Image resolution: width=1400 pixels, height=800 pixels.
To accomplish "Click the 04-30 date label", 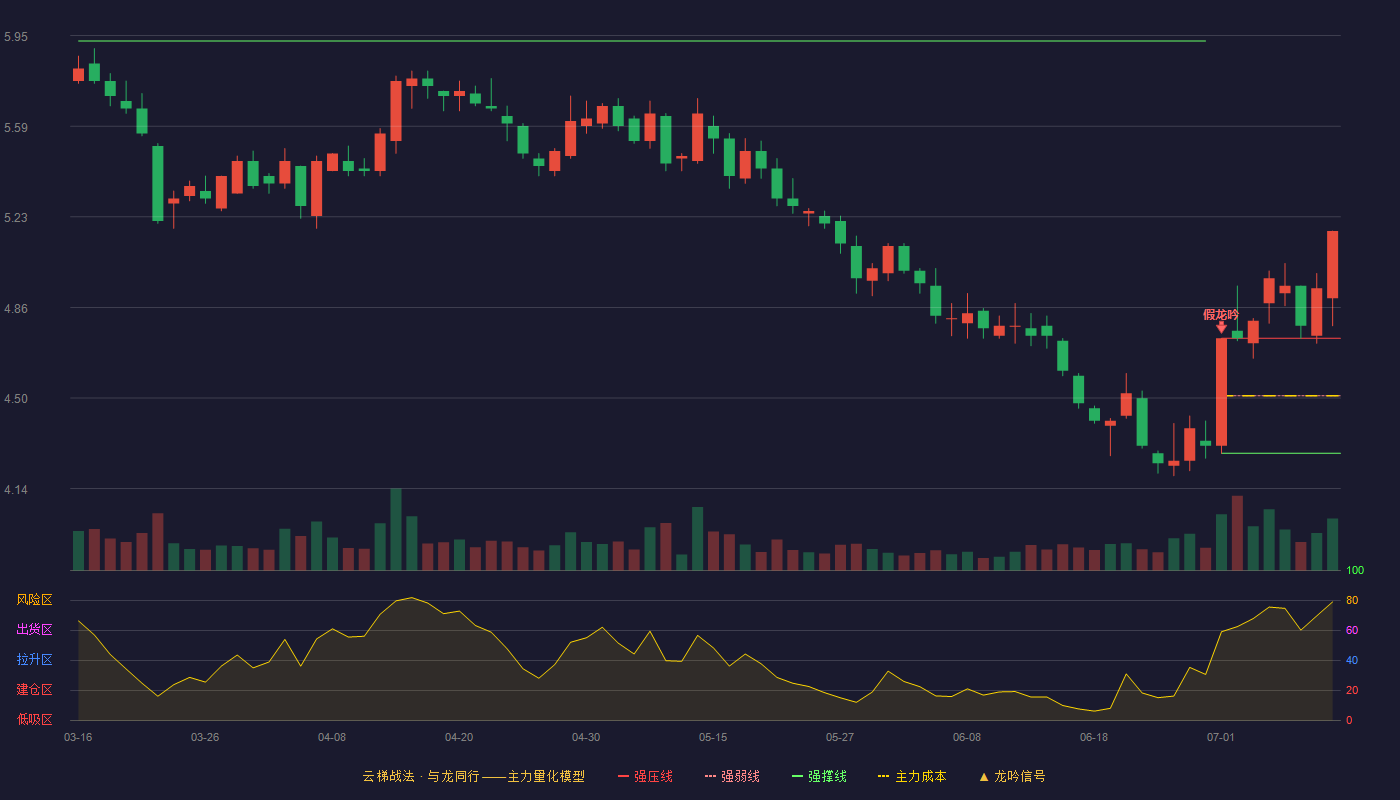I will 586,737.
